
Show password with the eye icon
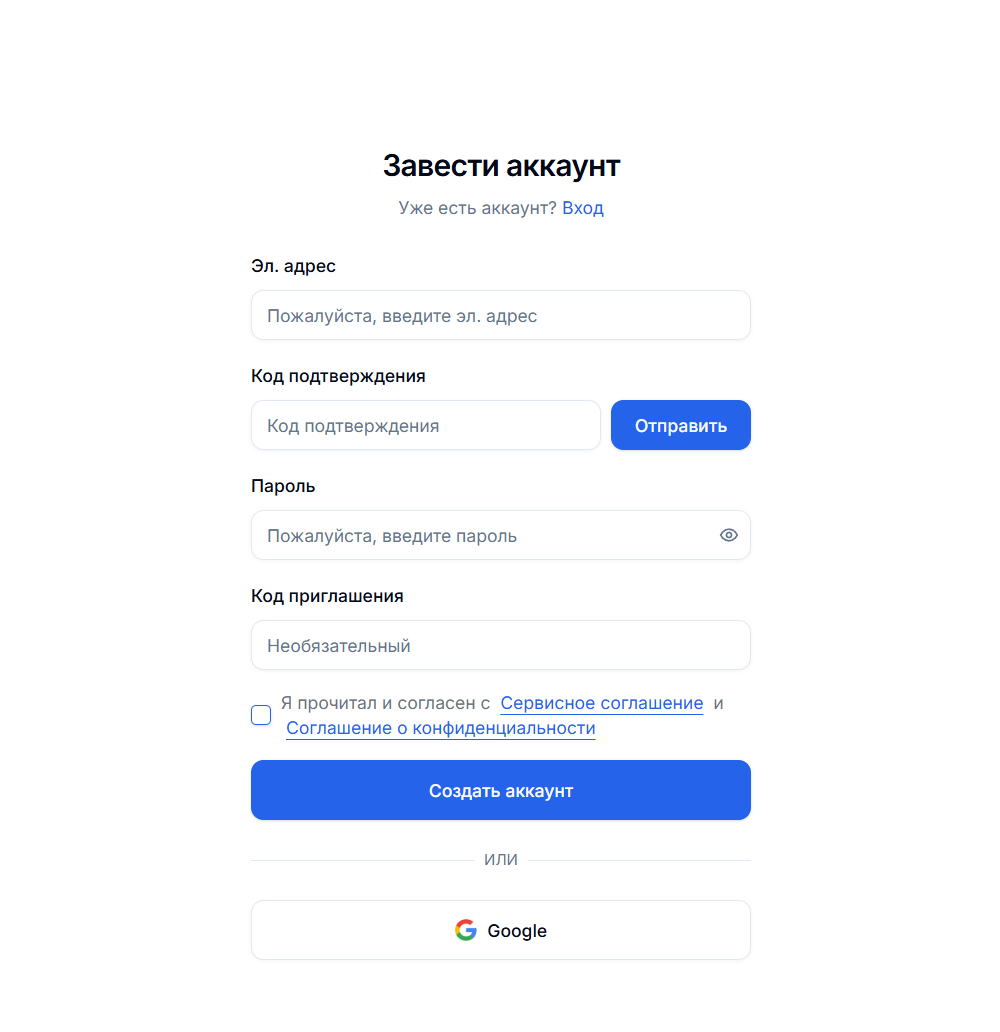coord(728,535)
